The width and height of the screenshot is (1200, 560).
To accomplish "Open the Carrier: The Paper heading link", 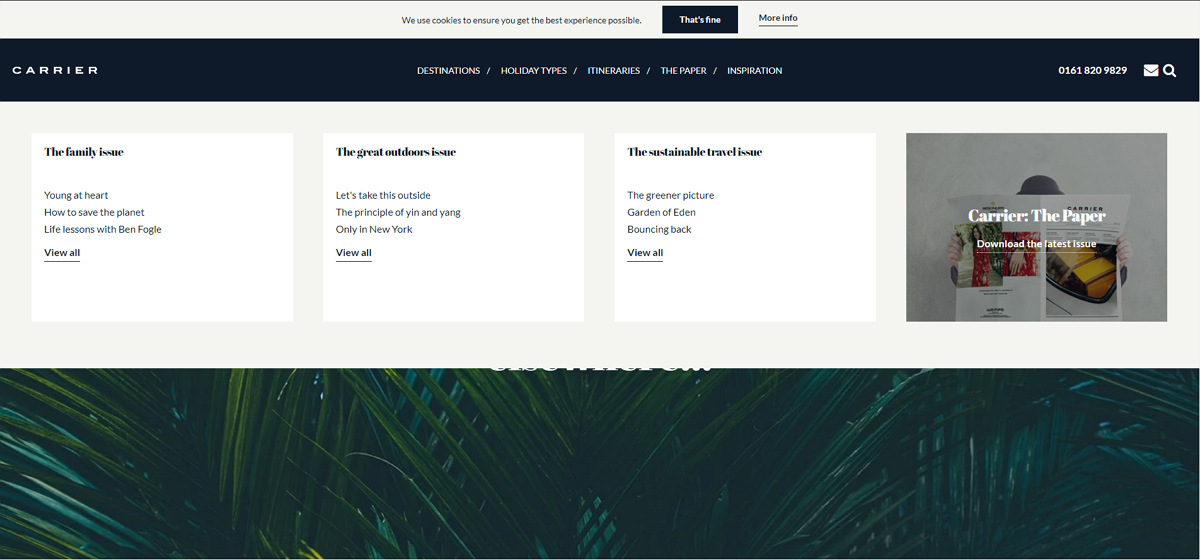I will 1037,216.
